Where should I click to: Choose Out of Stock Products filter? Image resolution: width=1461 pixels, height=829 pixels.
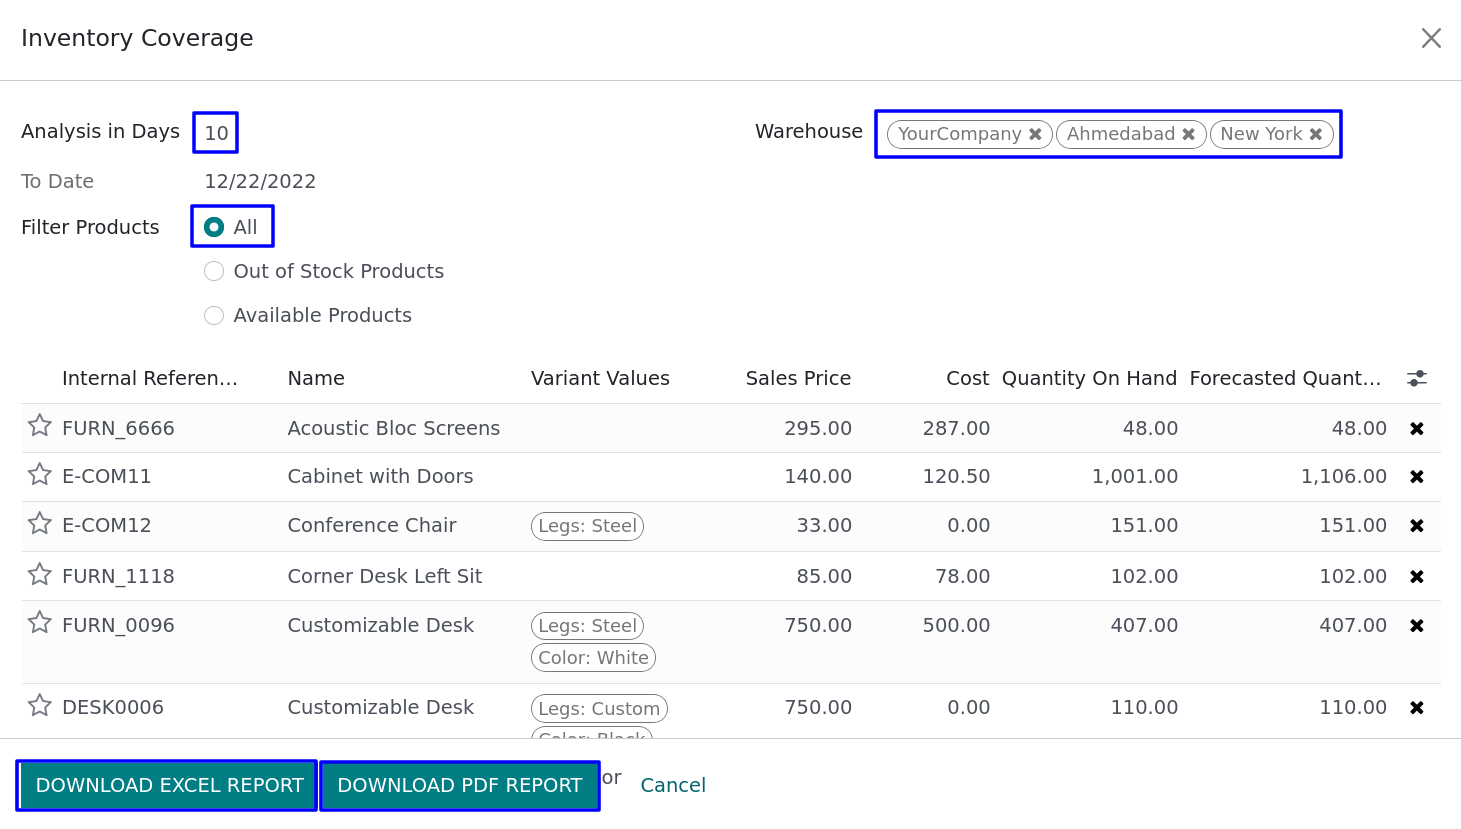click(214, 271)
